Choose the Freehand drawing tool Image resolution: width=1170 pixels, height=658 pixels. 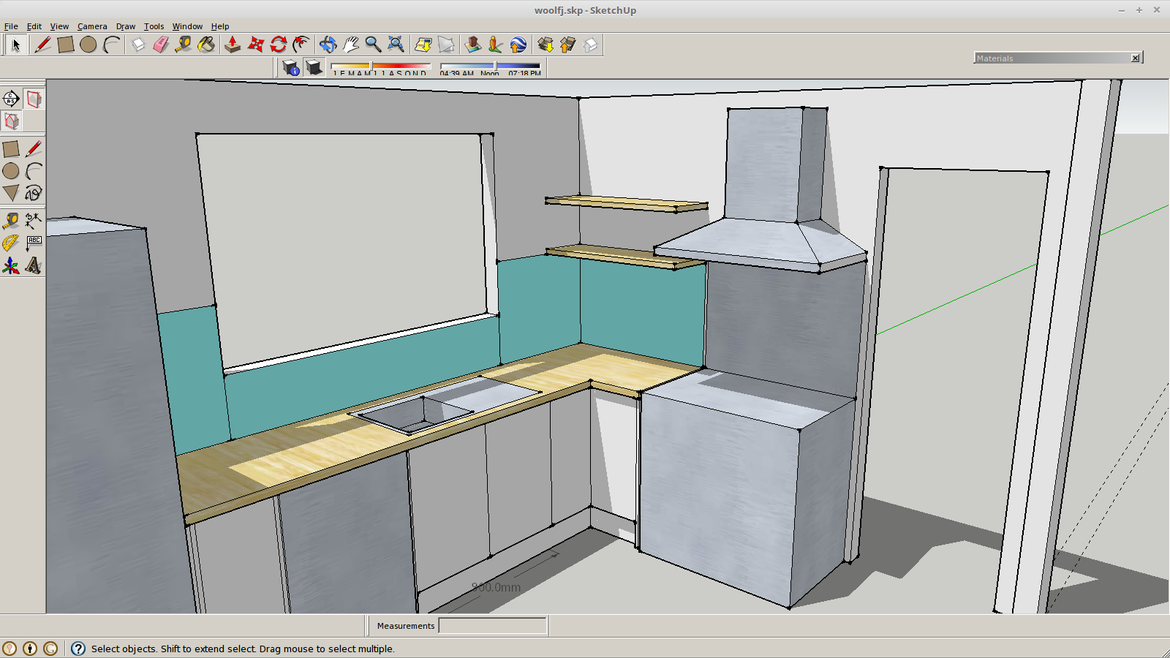[33, 193]
